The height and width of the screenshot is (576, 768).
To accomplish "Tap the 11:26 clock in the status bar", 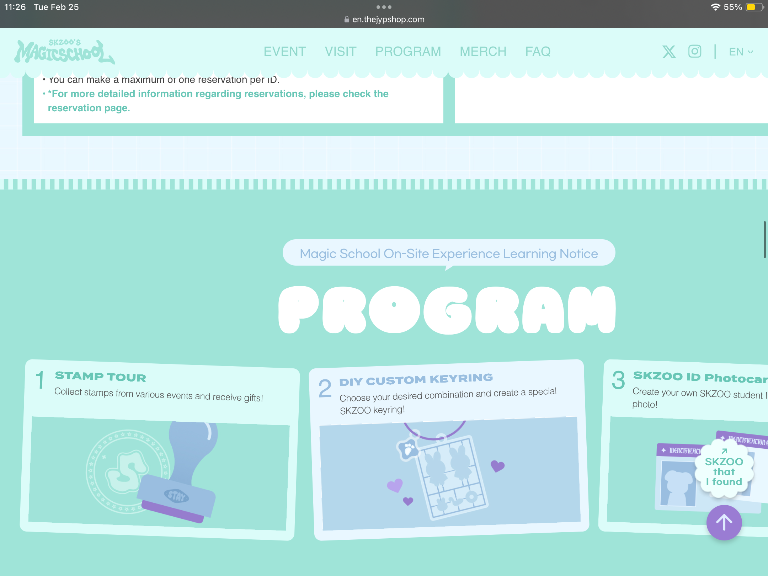I will [15, 7].
